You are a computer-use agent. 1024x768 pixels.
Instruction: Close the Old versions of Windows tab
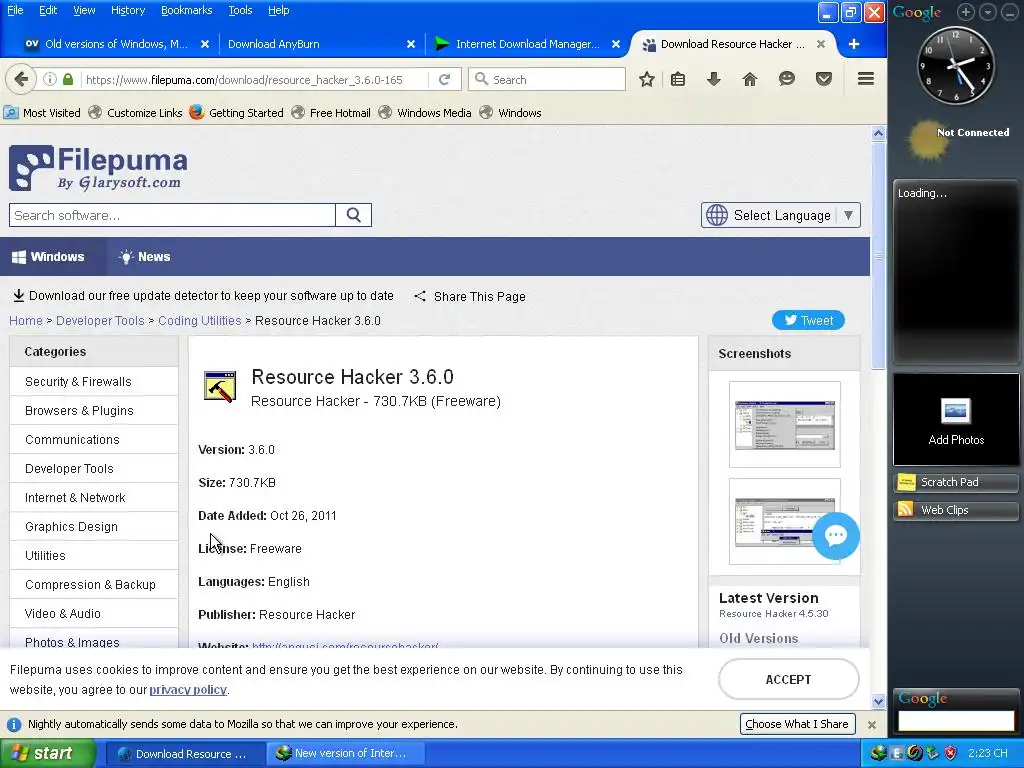(x=205, y=44)
